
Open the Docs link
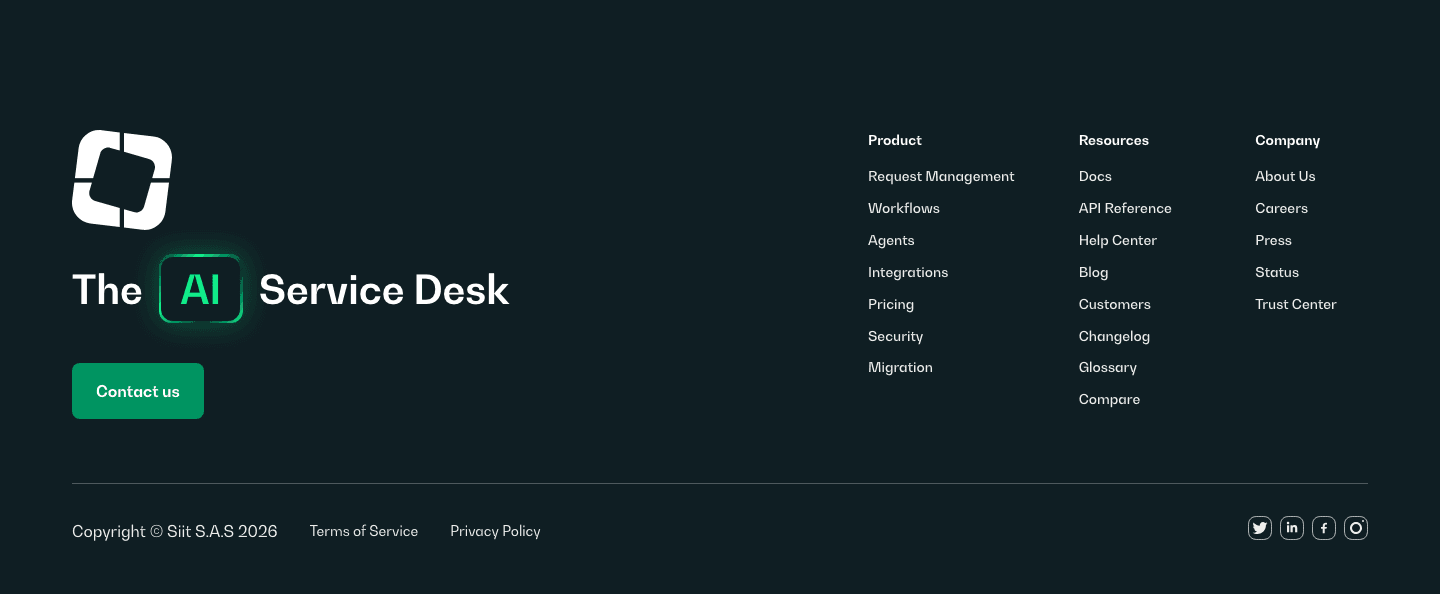(x=1095, y=176)
